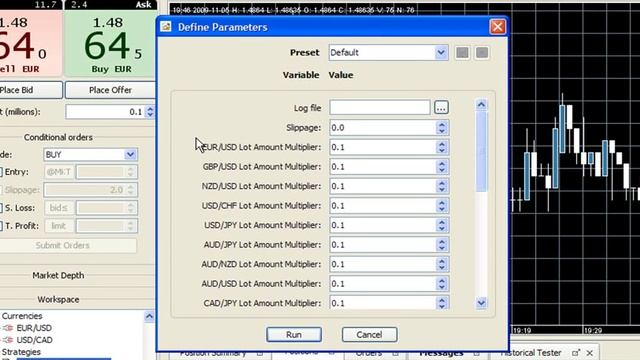Toggle the S. Loss checkbox
Image resolution: width=640 pixels, height=360 pixels.
[1, 208]
